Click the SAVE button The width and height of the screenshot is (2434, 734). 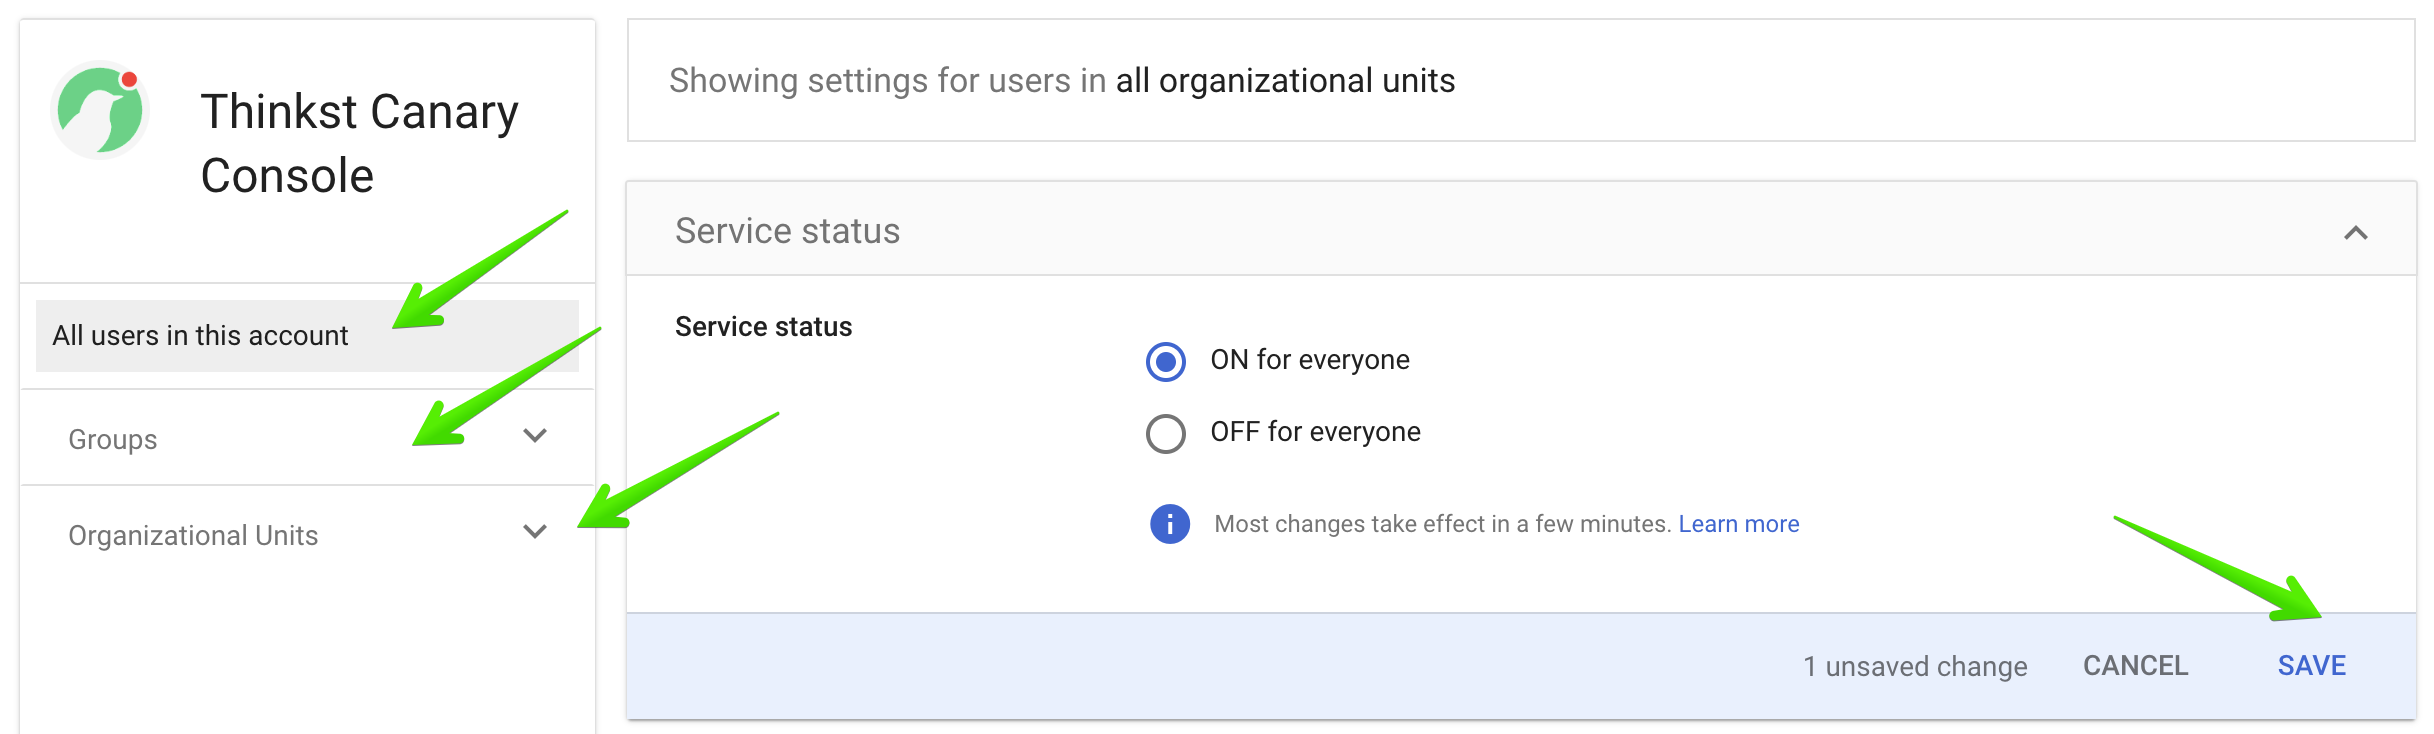point(2311,666)
